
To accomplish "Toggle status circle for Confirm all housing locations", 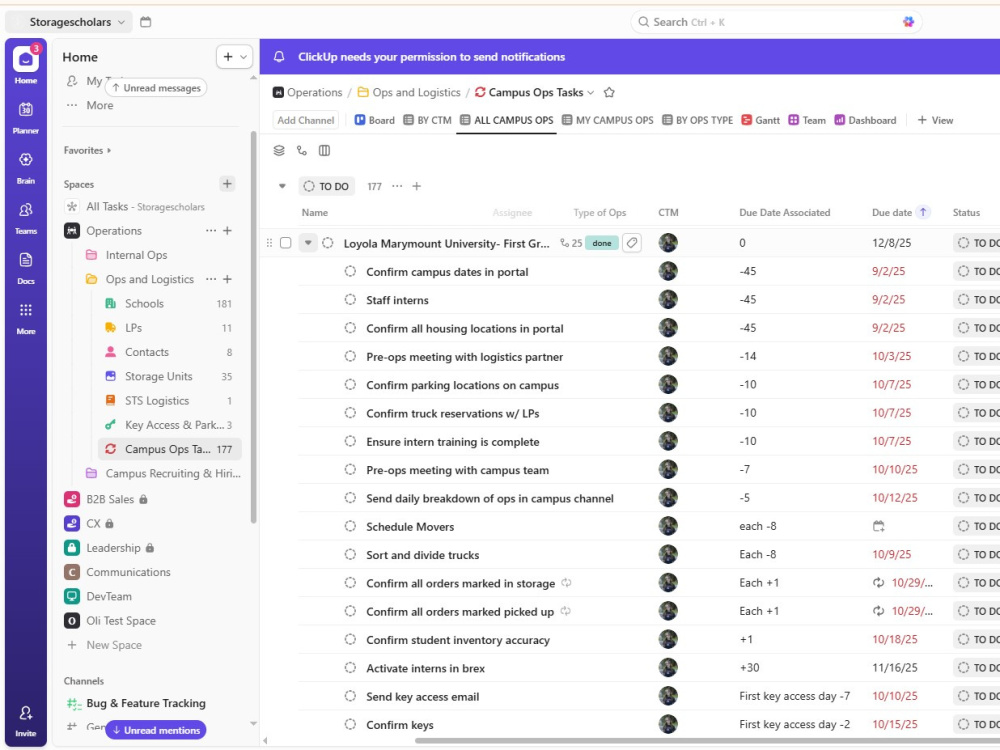I will tap(350, 328).
